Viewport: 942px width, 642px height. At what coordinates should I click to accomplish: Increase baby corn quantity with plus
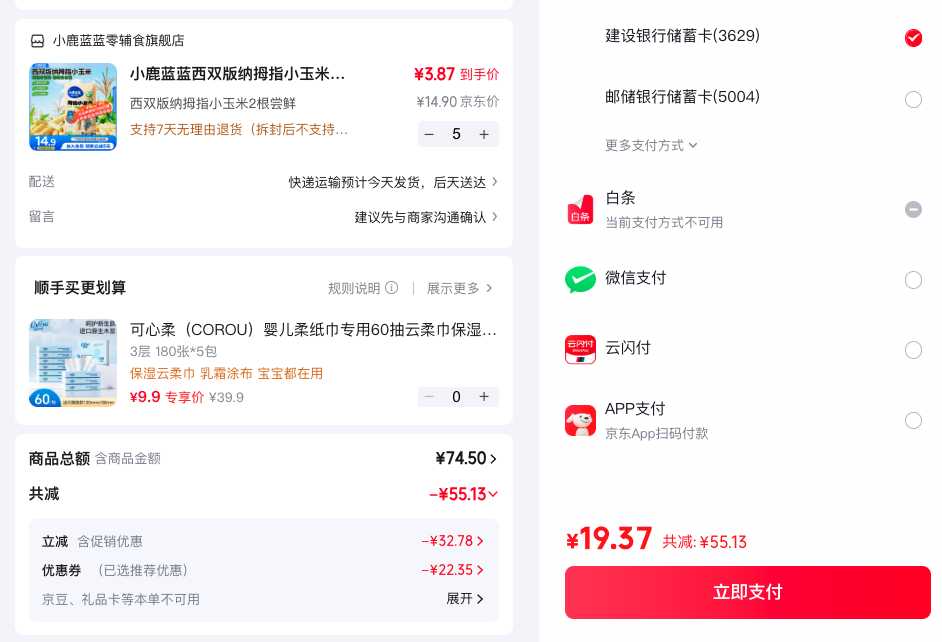click(x=484, y=135)
